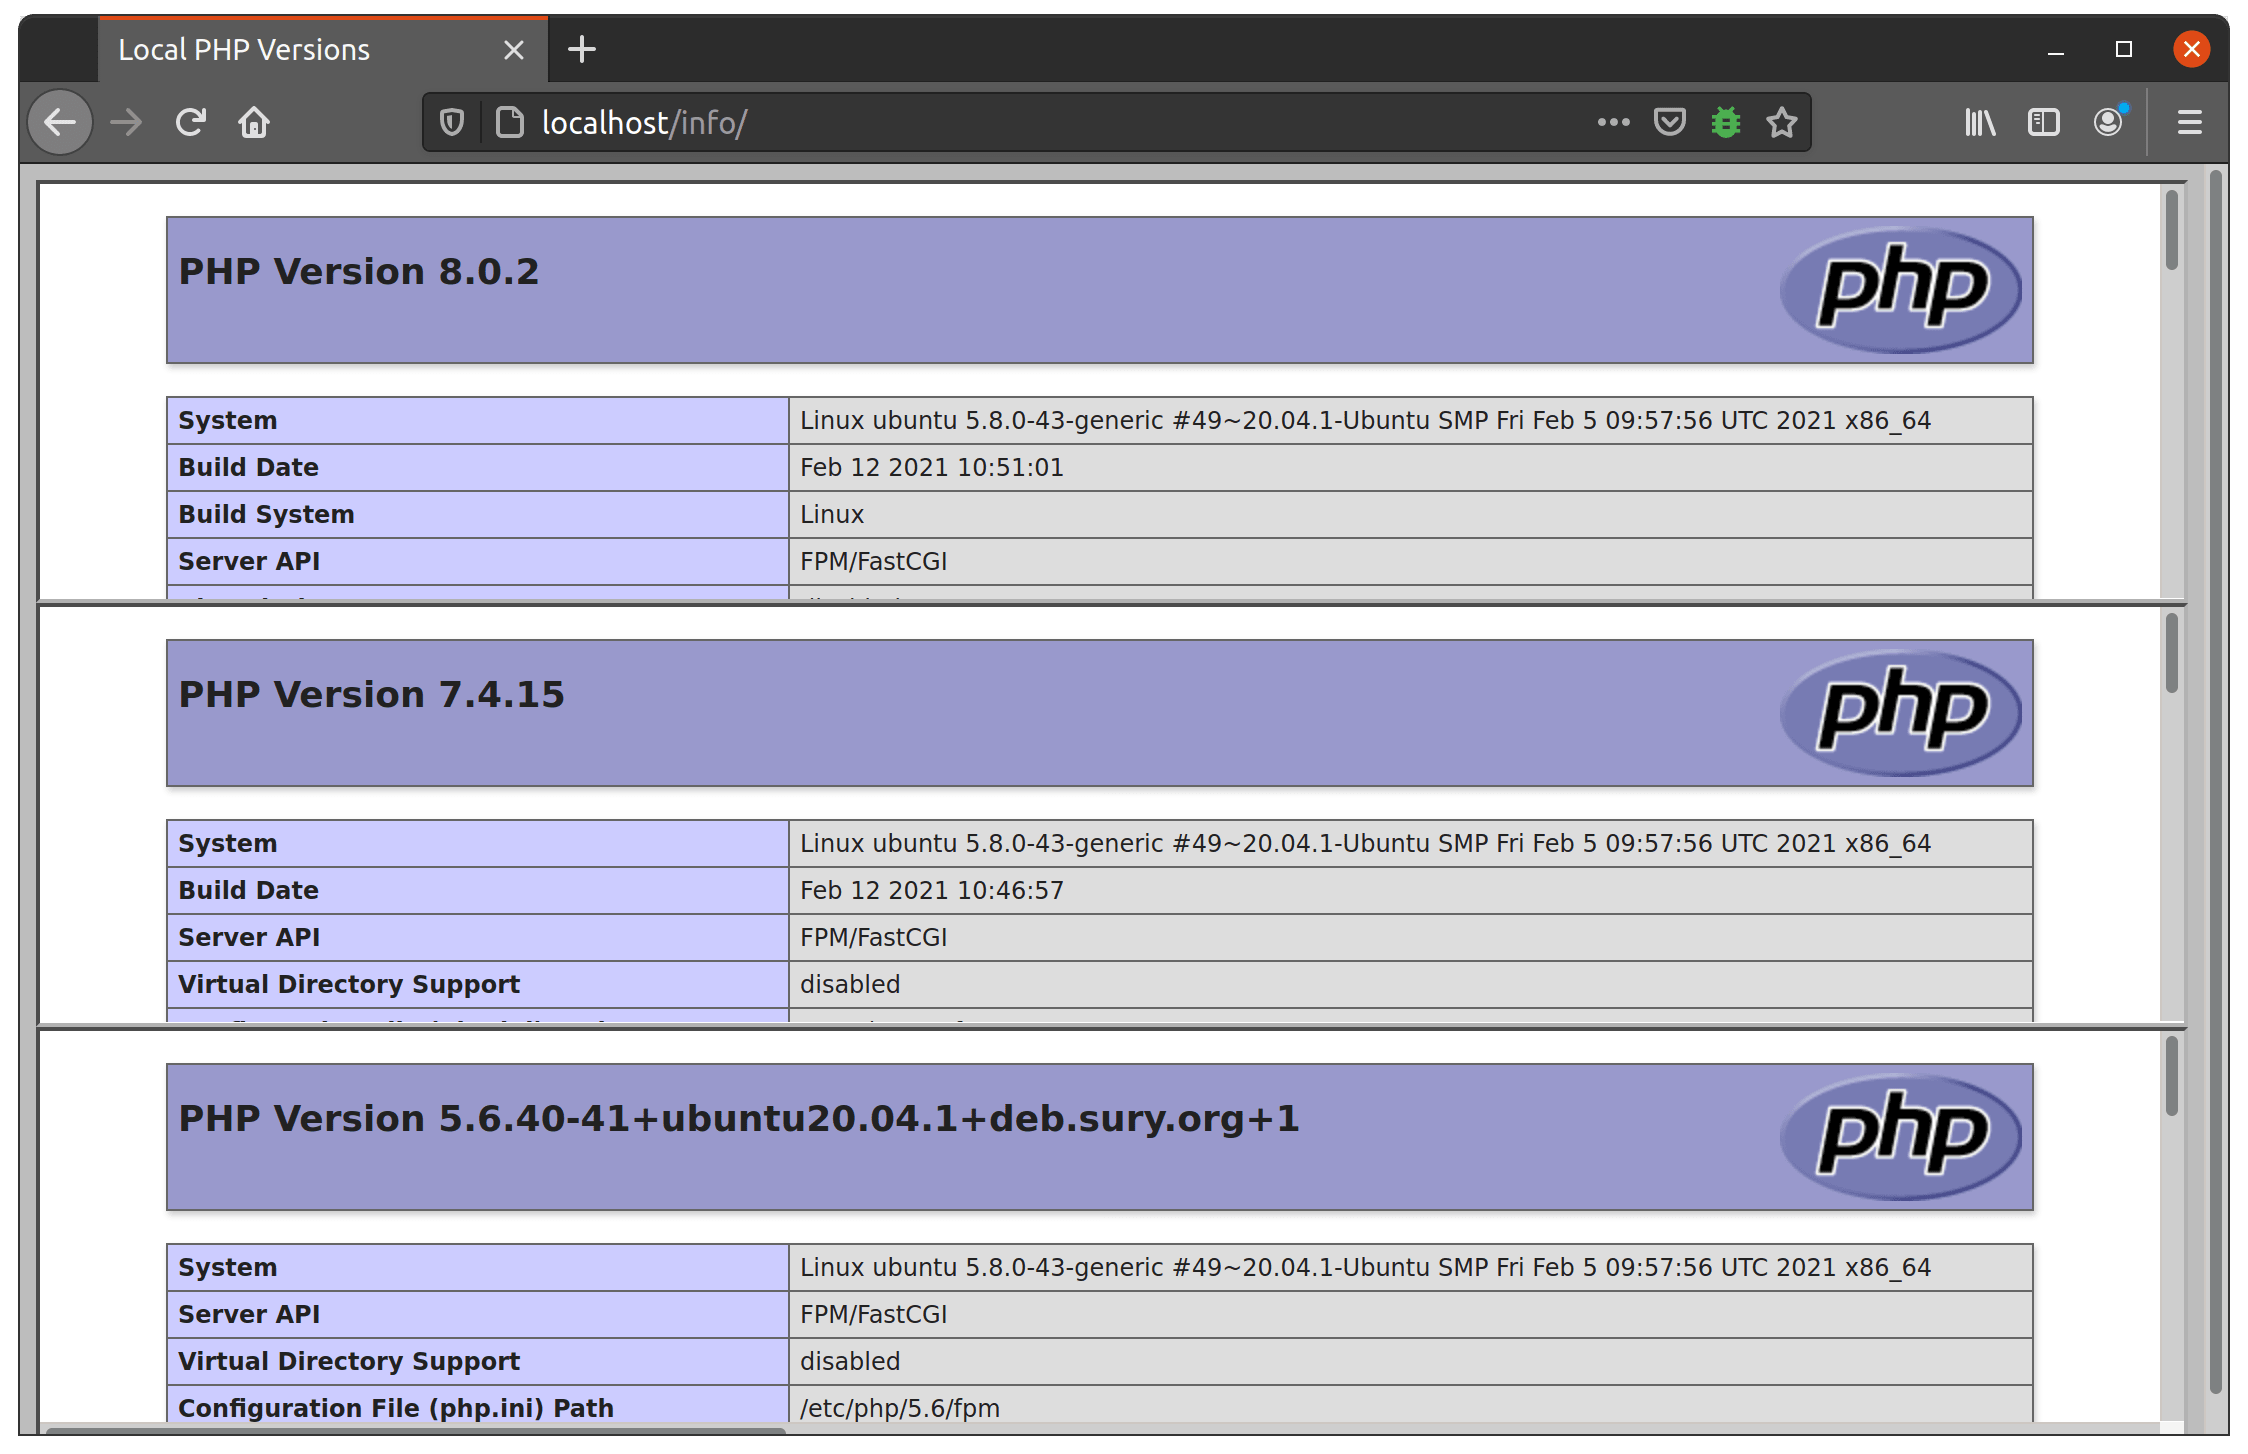The height and width of the screenshot is (1454, 2248).
Task: Click Build Date value Feb 12 2021 10:46:57
Action: [x=931, y=890]
